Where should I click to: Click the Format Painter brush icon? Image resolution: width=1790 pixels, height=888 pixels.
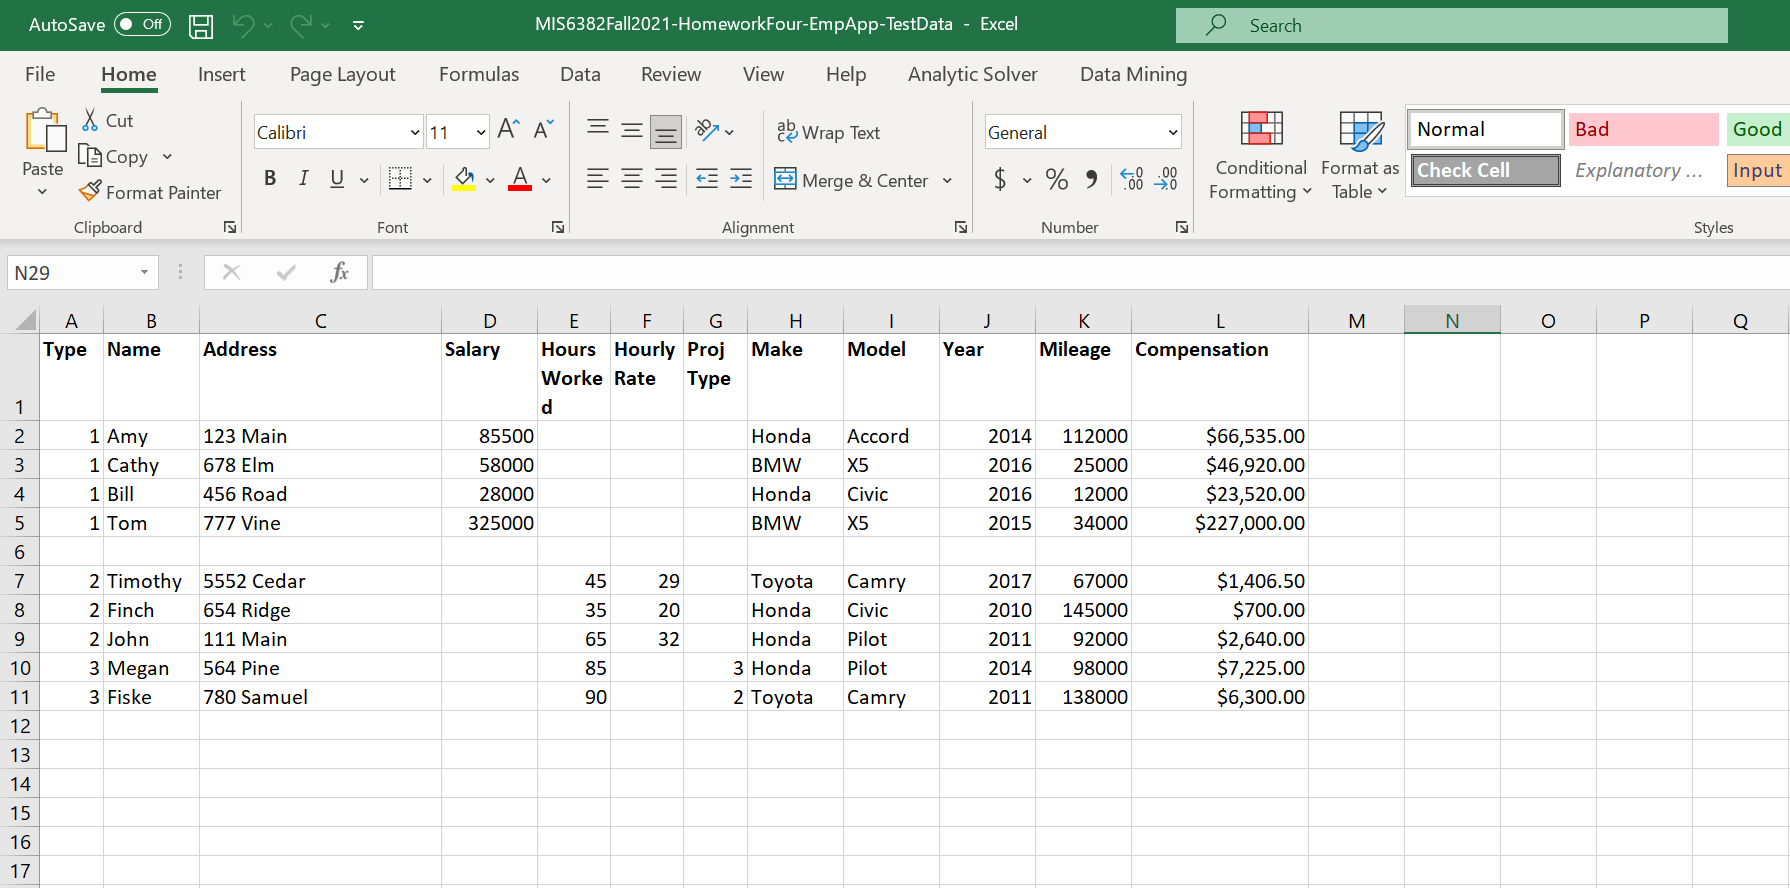(x=90, y=190)
